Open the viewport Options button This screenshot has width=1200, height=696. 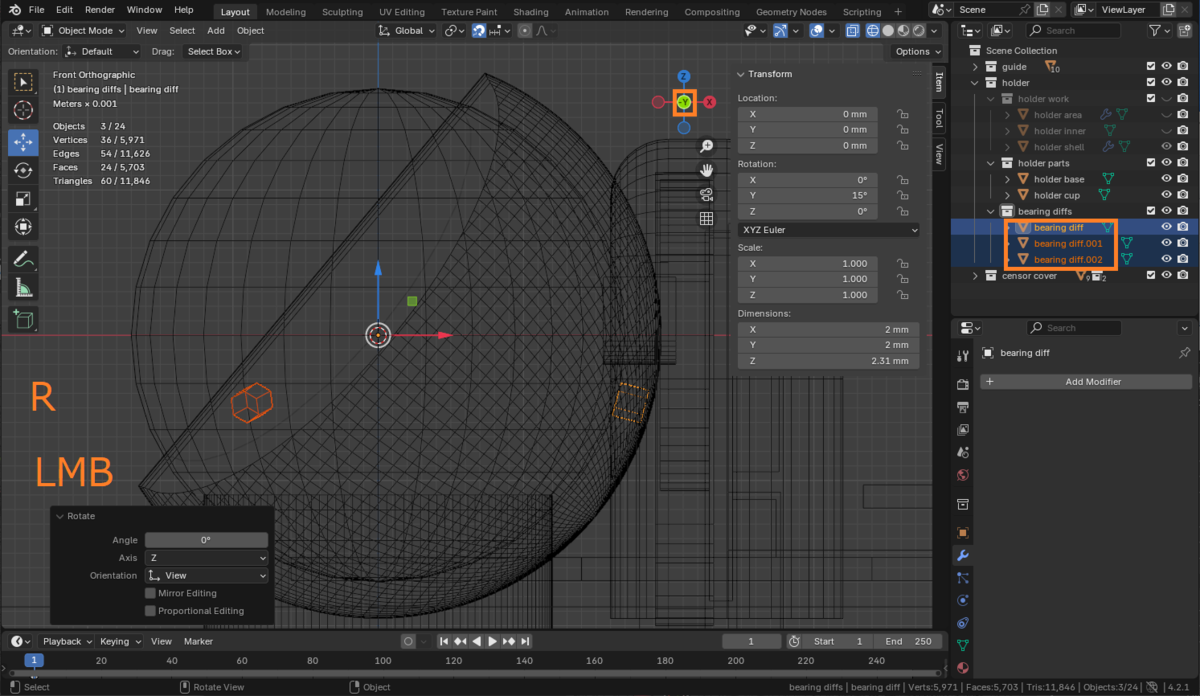pyautogui.click(x=916, y=51)
